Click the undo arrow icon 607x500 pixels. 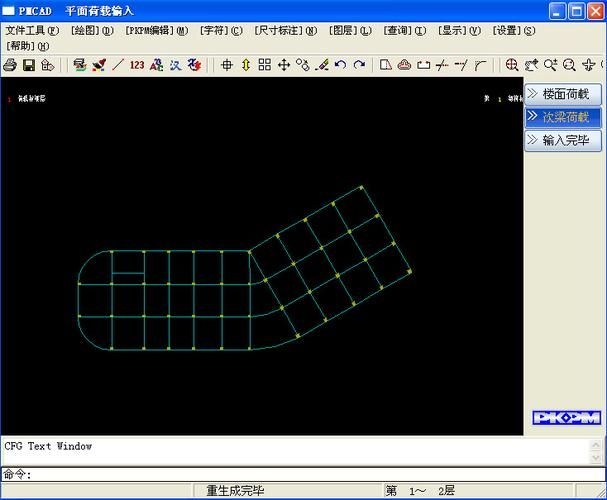click(x=341, y=65)
